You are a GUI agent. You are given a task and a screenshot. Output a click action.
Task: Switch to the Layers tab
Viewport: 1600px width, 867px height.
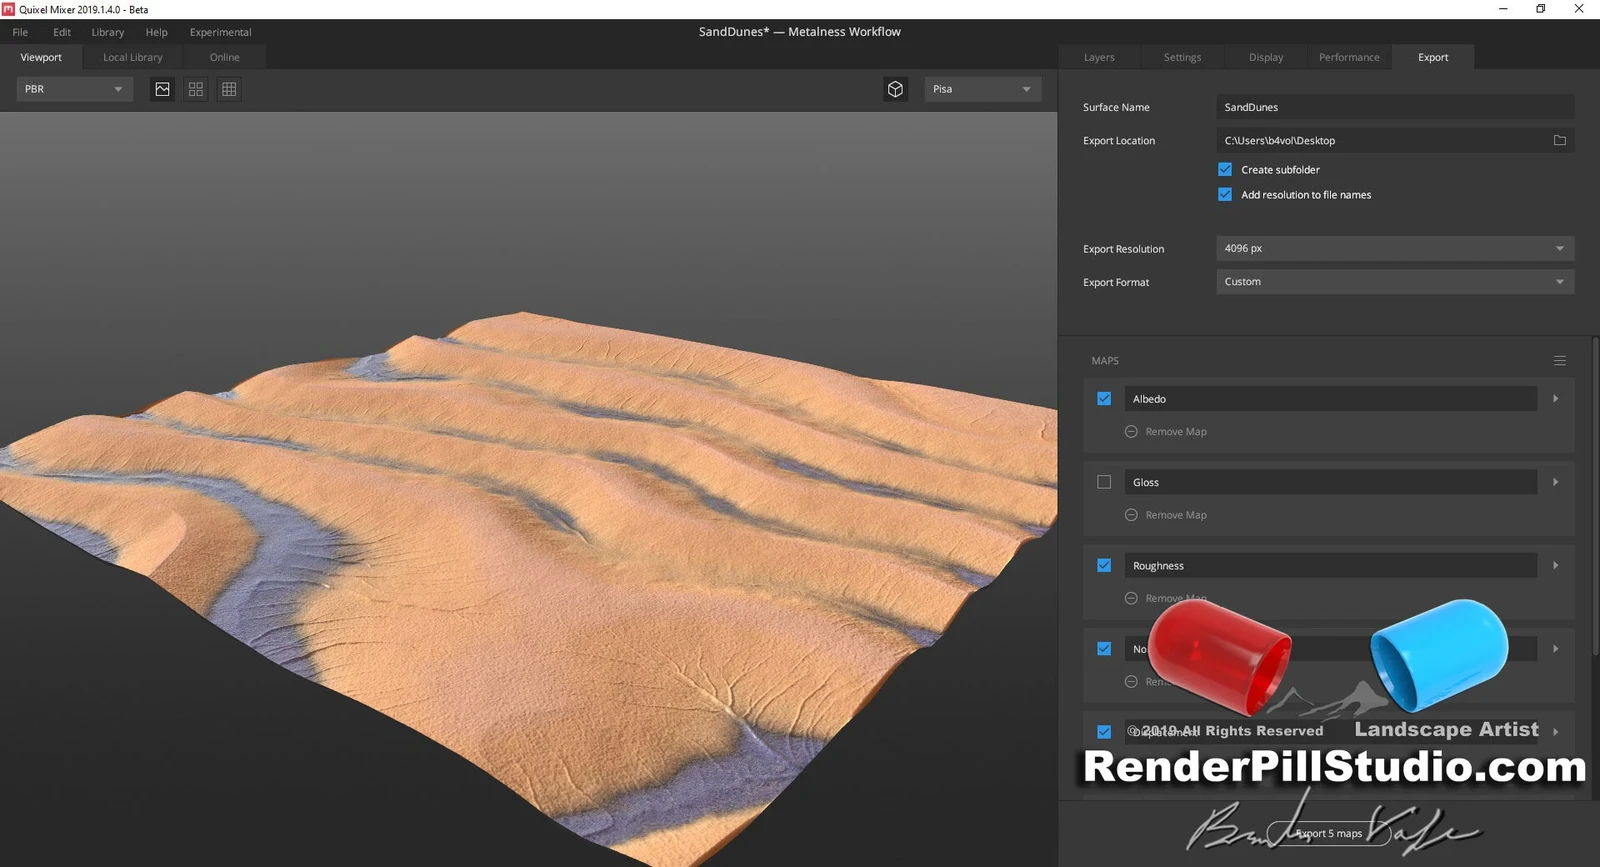coord(1098,57)
